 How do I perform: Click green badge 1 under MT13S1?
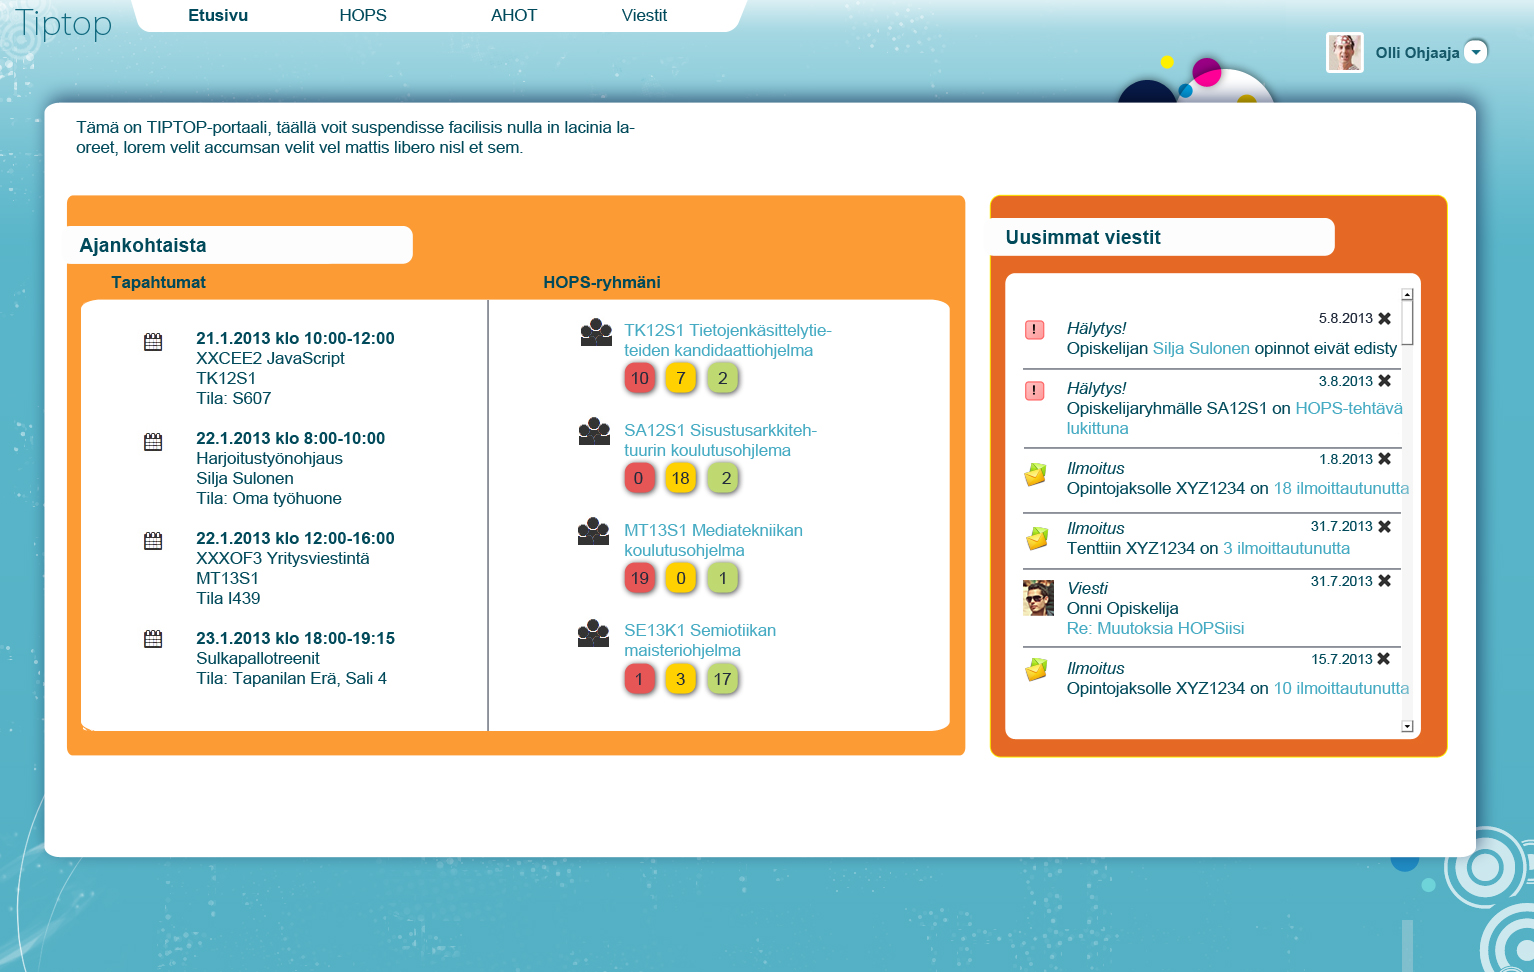pos(723,578)
